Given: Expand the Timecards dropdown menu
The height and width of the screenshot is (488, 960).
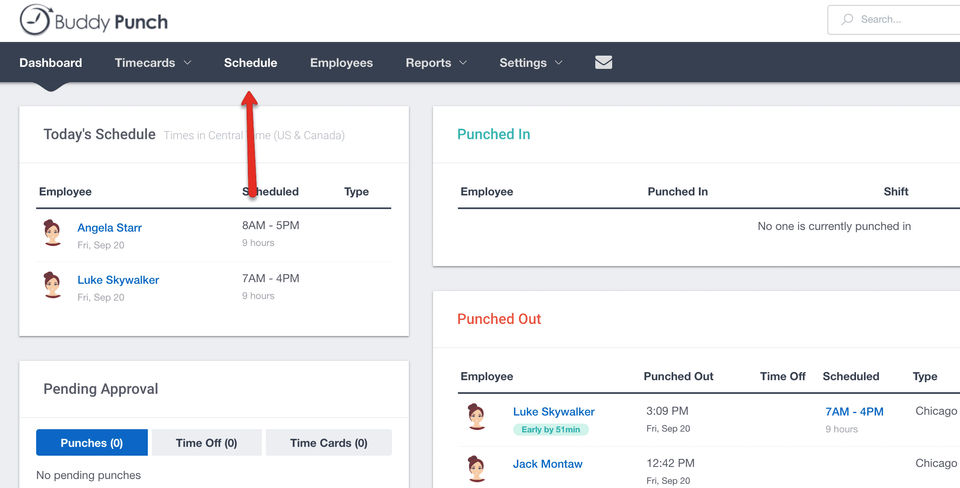Looking at the screenshot, I should (x=153, y=62).
